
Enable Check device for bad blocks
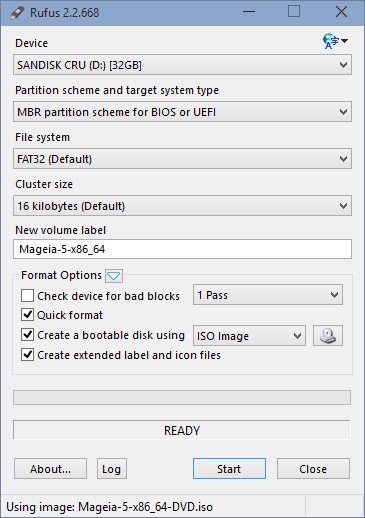[x=27, y=296]
